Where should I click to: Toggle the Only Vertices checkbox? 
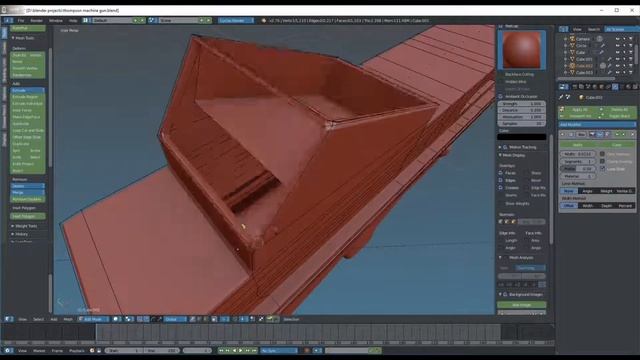pos(602,154)
